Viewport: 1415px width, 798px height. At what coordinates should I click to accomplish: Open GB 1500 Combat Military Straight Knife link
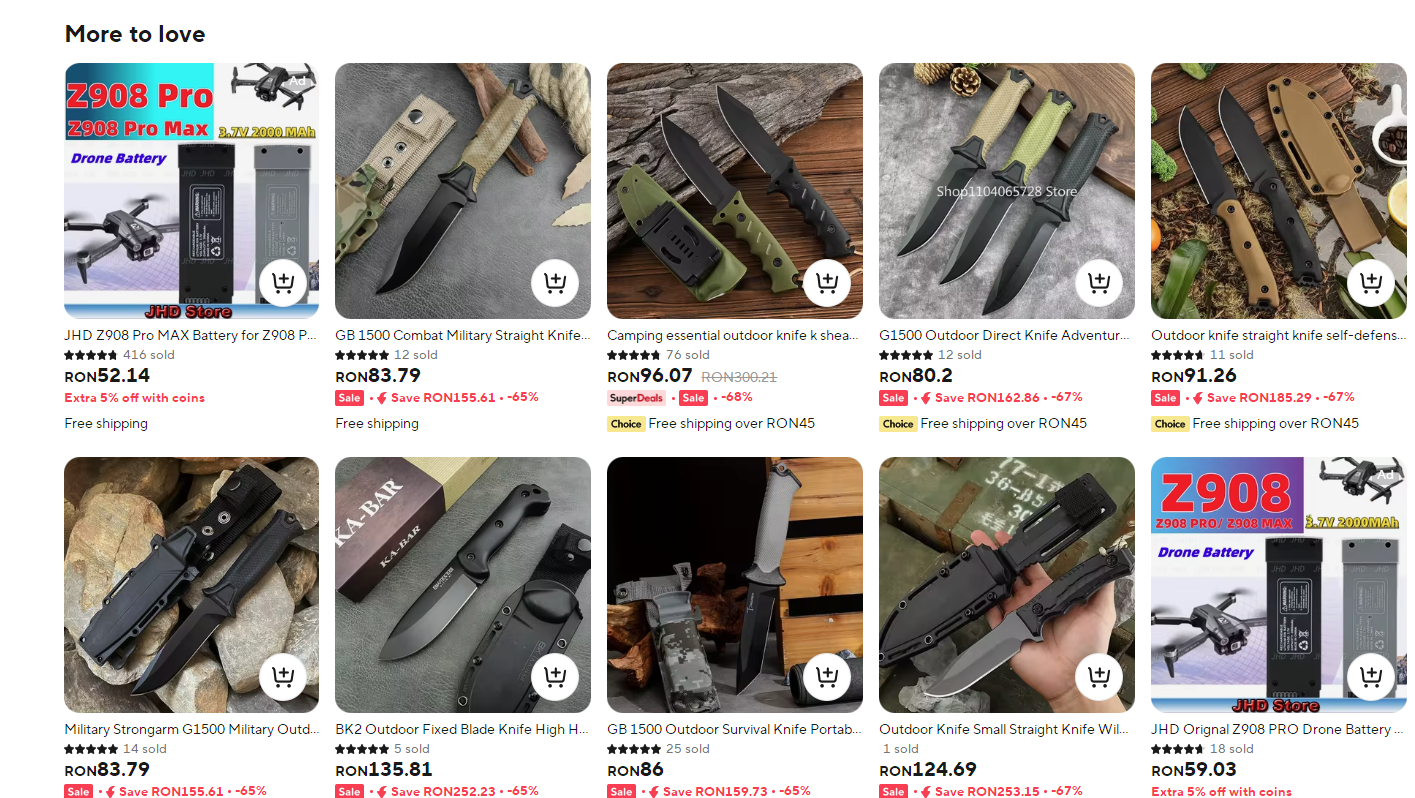click(463, 336)
